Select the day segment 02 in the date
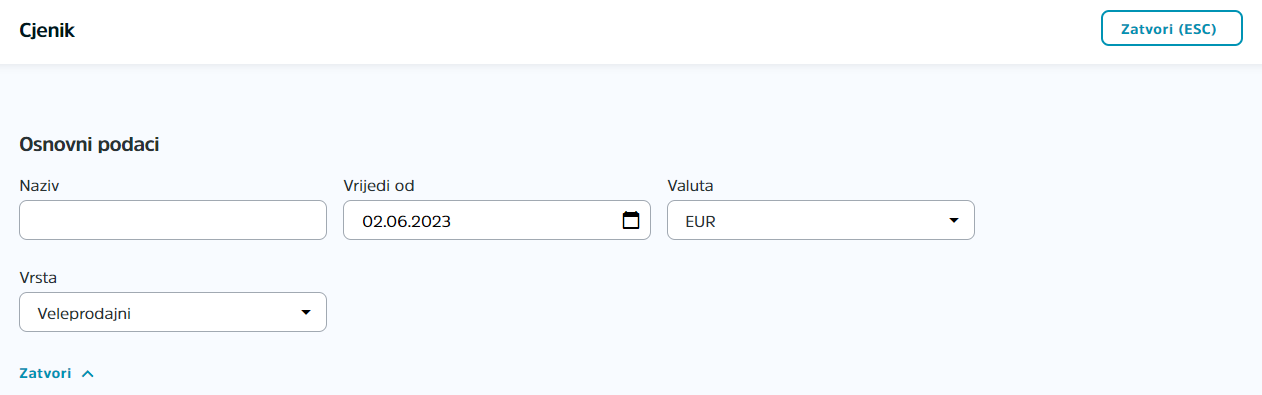The width and height of the screenshot is (1262, 395). point(372,221)
